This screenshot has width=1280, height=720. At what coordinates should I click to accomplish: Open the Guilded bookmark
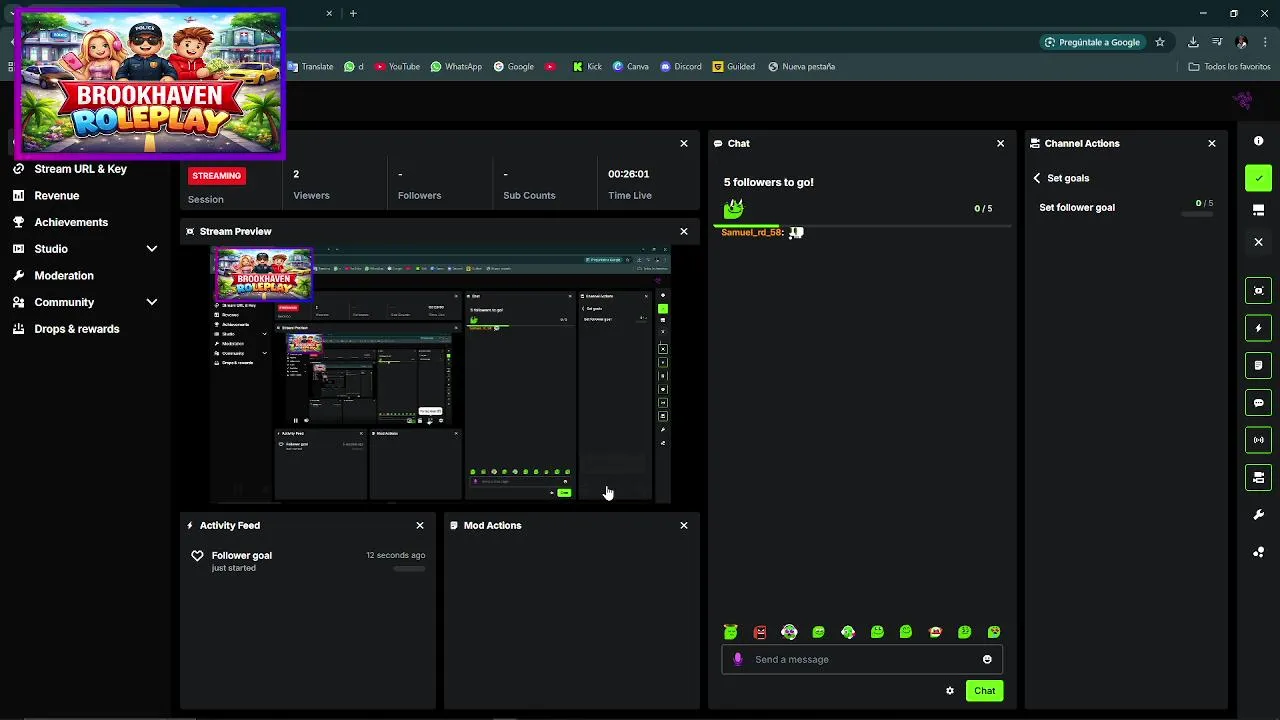click(734, 67)
